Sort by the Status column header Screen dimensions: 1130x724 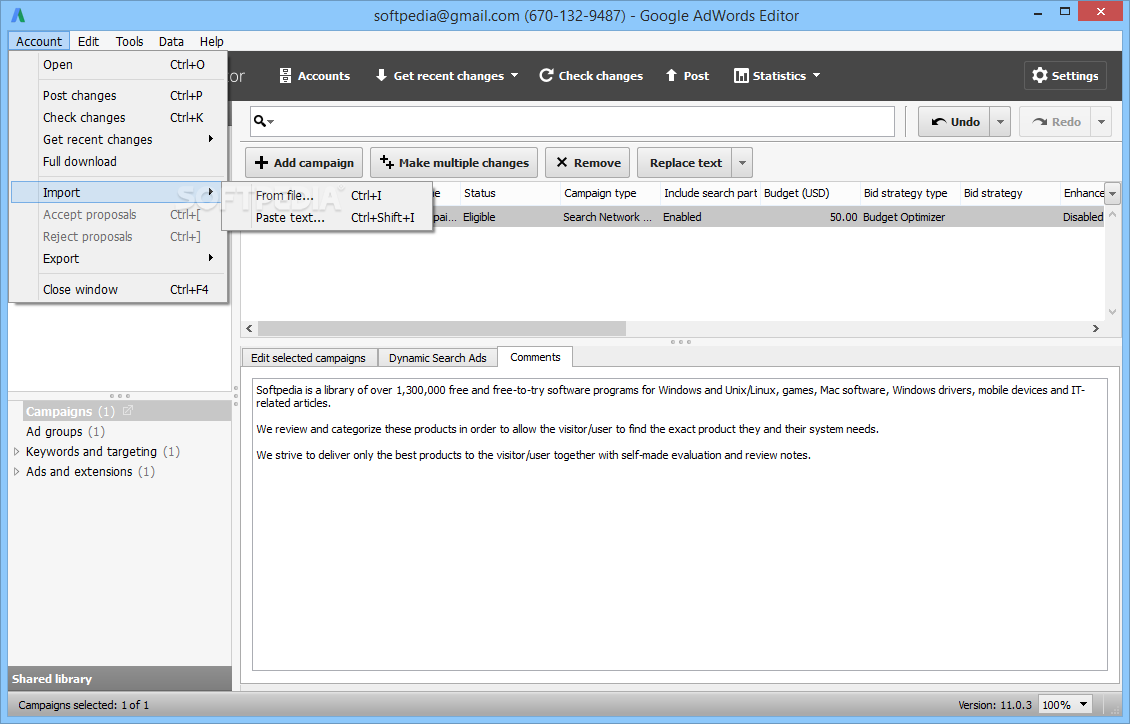coord(510,193)
